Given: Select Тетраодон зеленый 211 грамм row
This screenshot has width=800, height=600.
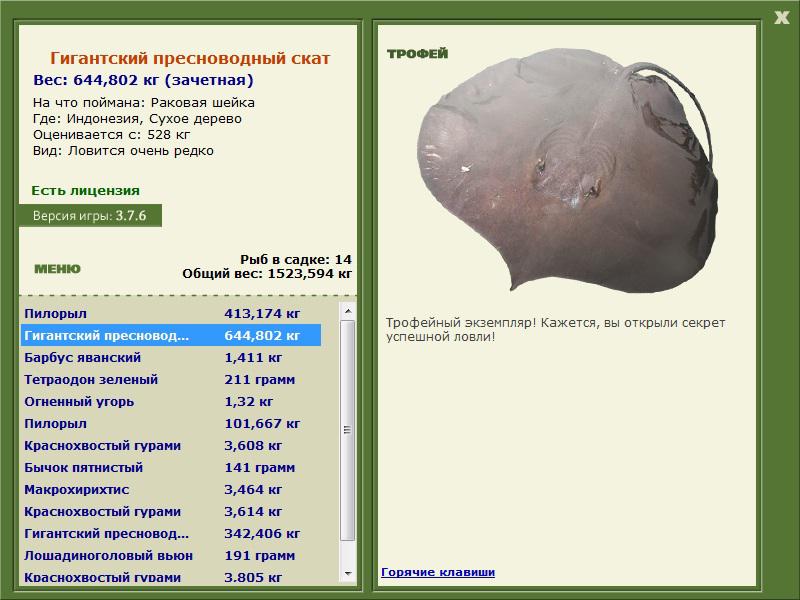Looking at the screenshot, I should click(171, 379).
